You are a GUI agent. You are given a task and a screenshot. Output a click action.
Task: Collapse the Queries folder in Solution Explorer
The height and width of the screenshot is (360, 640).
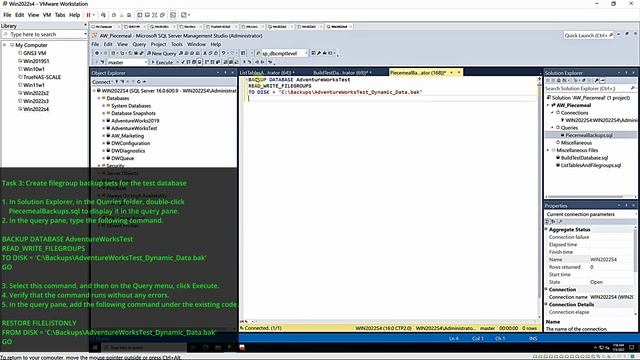coord(553,128)
